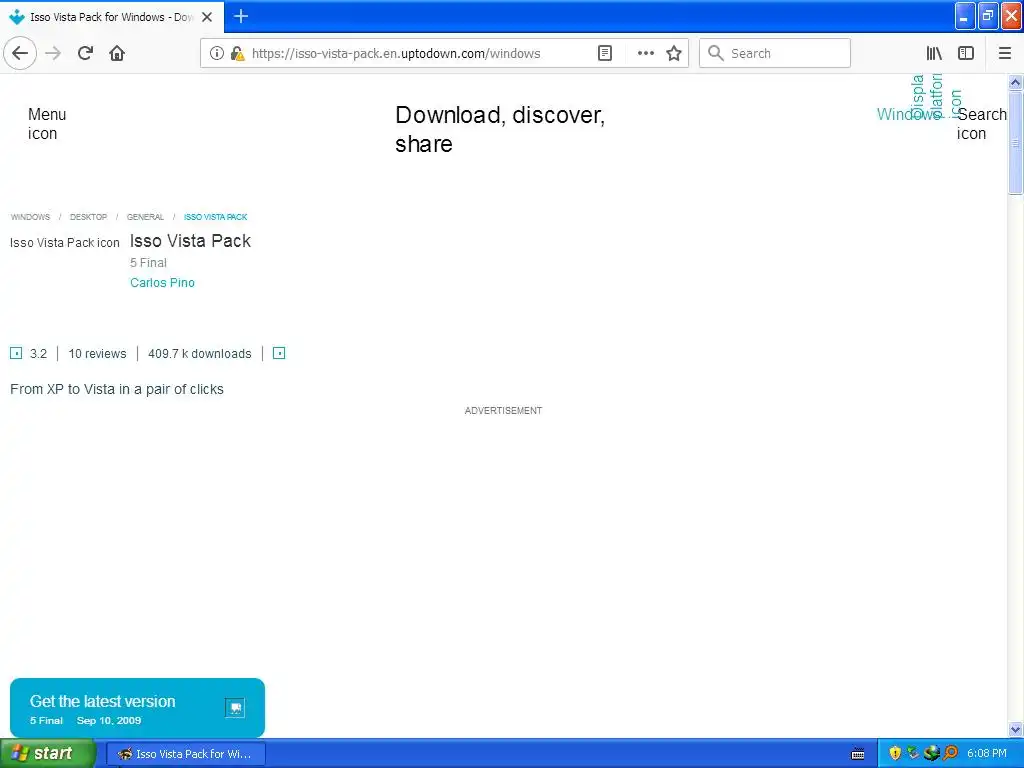The width and height of the screenshot is (1024, 768).
Task: Click scrollbar down arrow
Action: coord(1015,729)
